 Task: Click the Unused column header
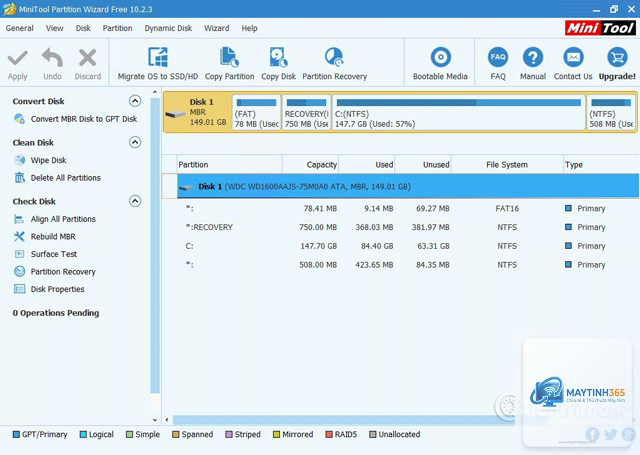pyautogui.click(x=423, y=164)
